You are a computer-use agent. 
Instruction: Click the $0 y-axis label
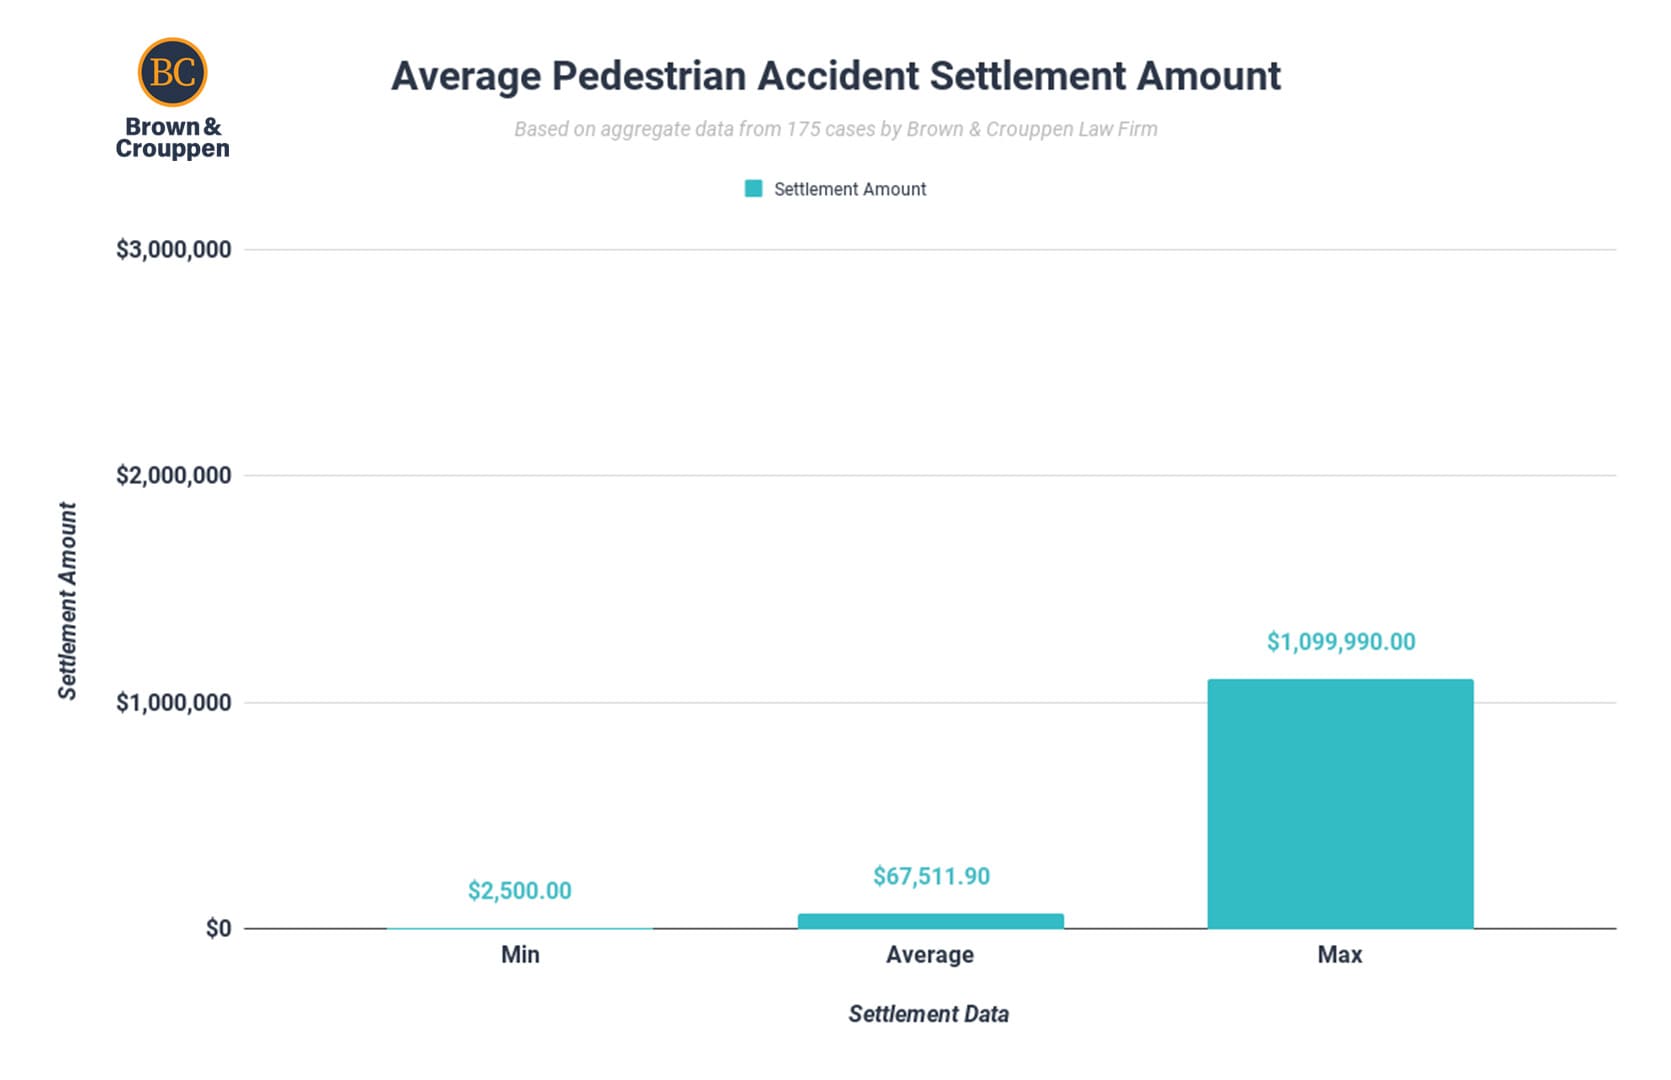(x=218, y=928)
